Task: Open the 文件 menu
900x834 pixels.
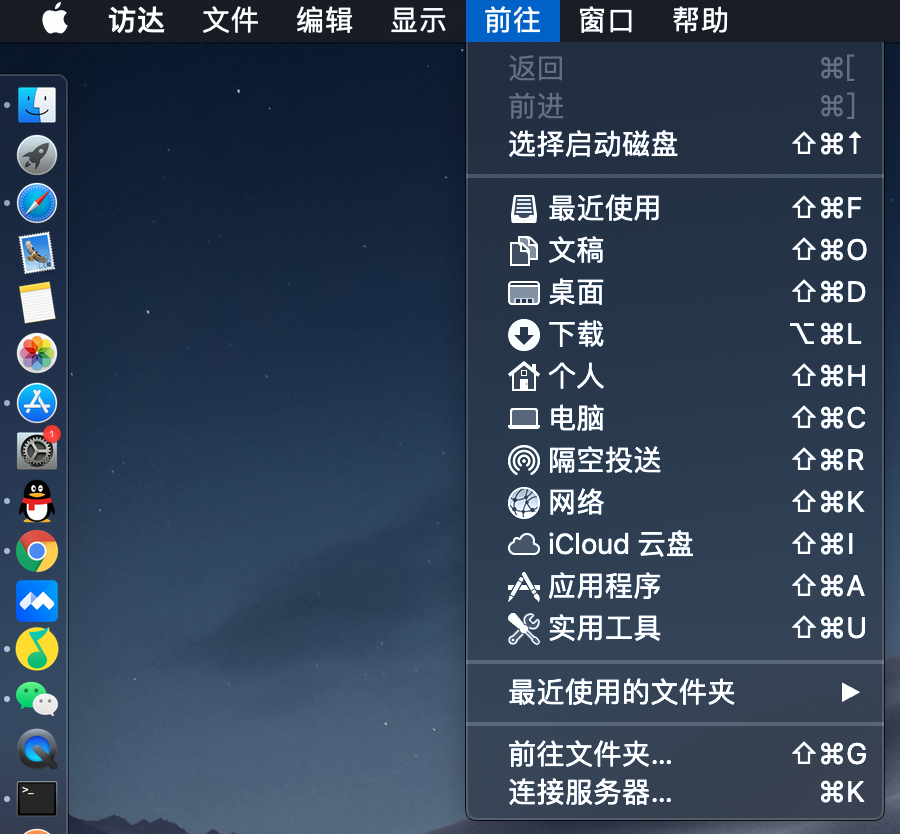Action: click(x=230, y=21)
